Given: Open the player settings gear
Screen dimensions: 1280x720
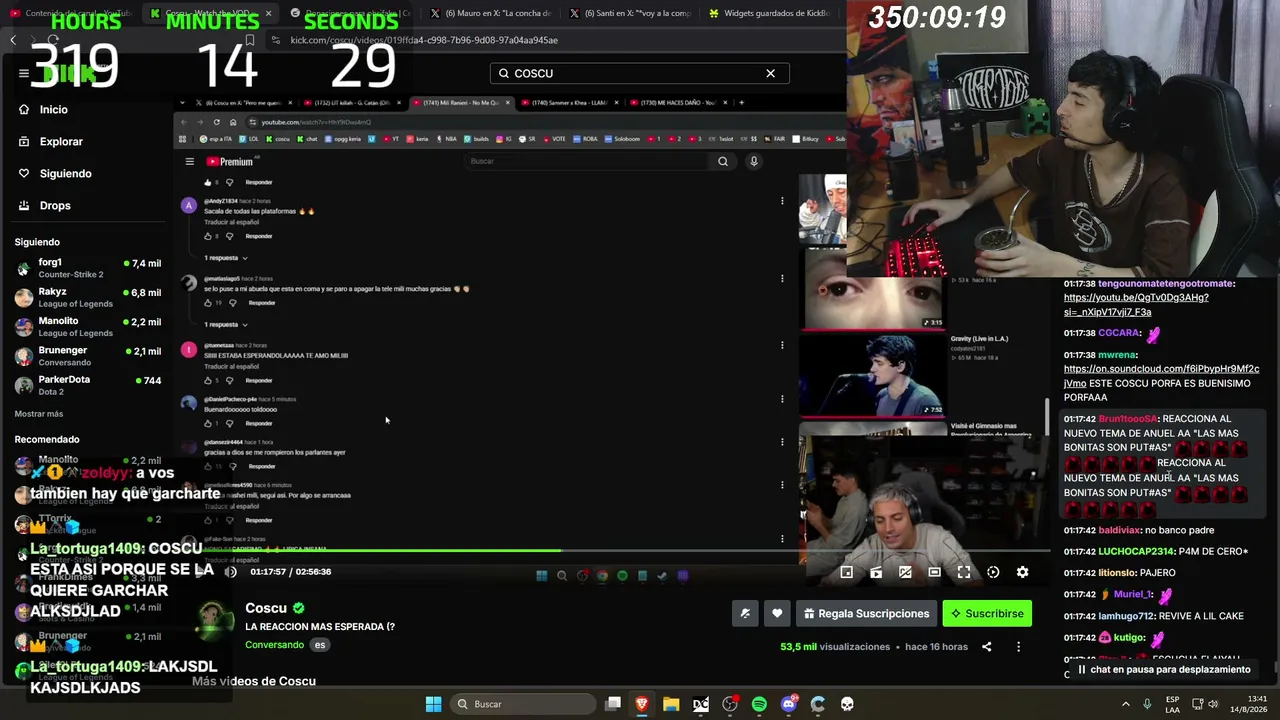Looking at the screenshot, I should click(1022, 572).
